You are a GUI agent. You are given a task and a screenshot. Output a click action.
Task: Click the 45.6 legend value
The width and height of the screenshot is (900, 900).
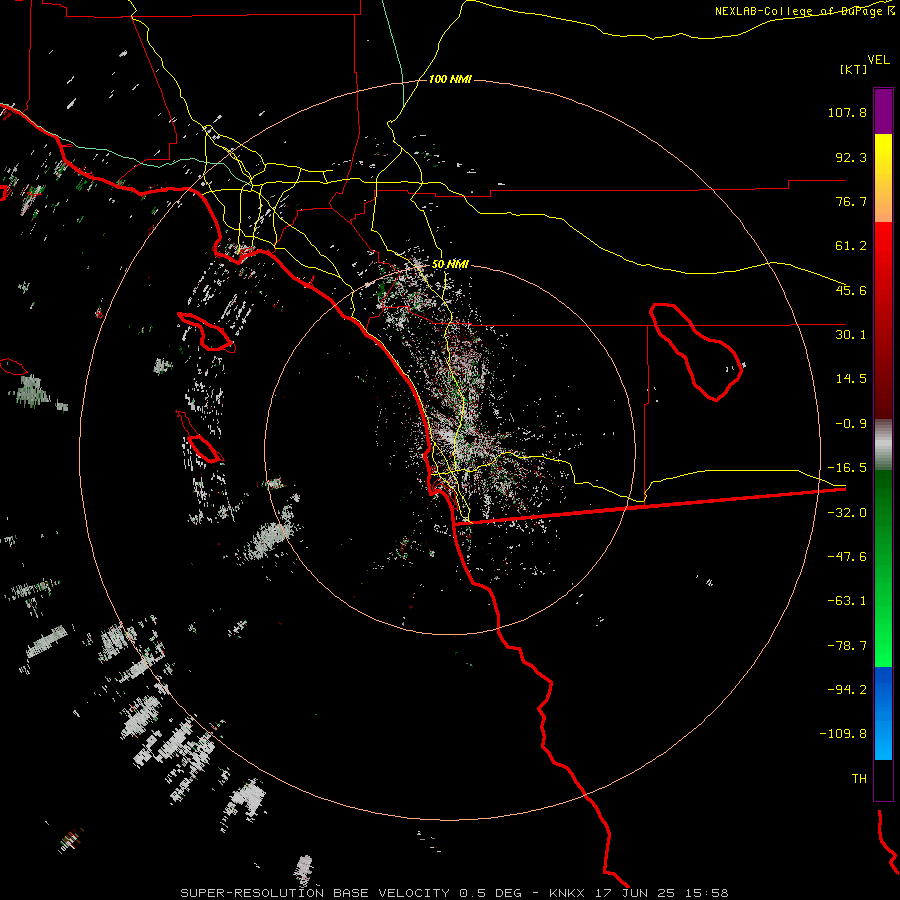(x=851, y=290)
